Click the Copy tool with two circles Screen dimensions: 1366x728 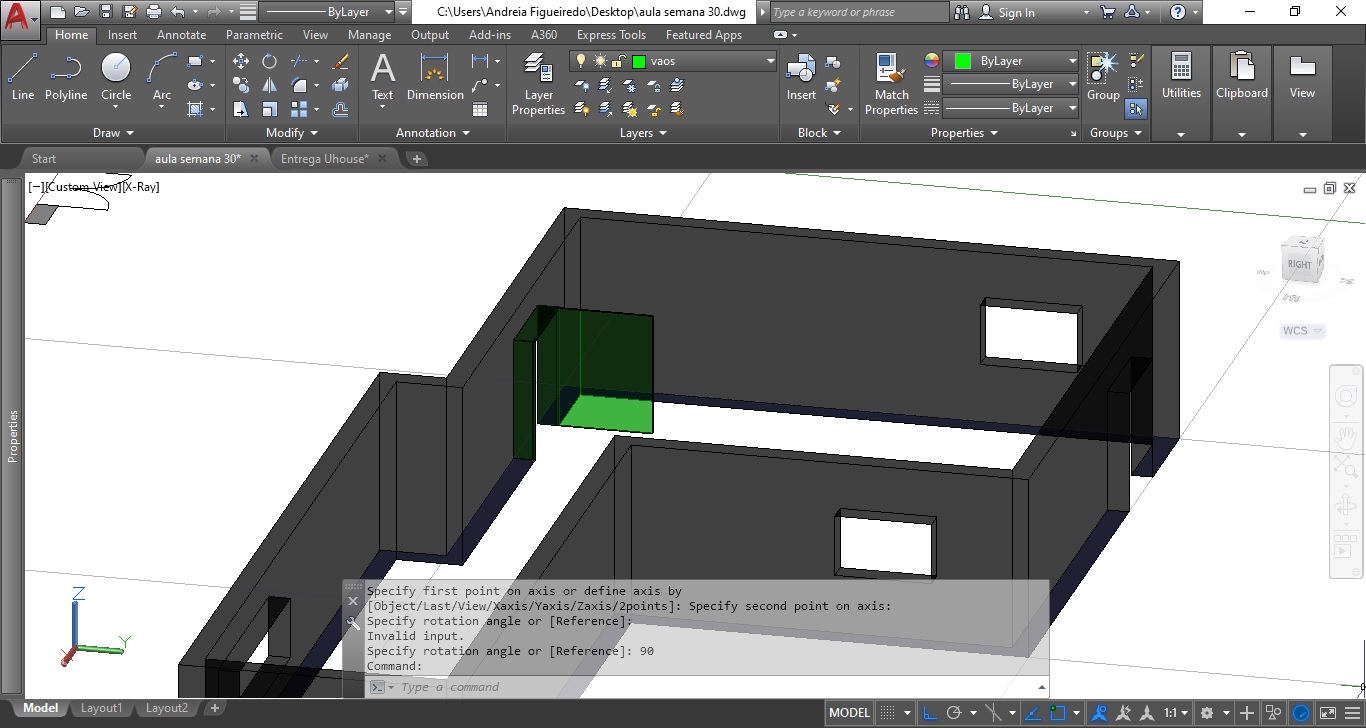pyautogui.click(x=241, y=85)
